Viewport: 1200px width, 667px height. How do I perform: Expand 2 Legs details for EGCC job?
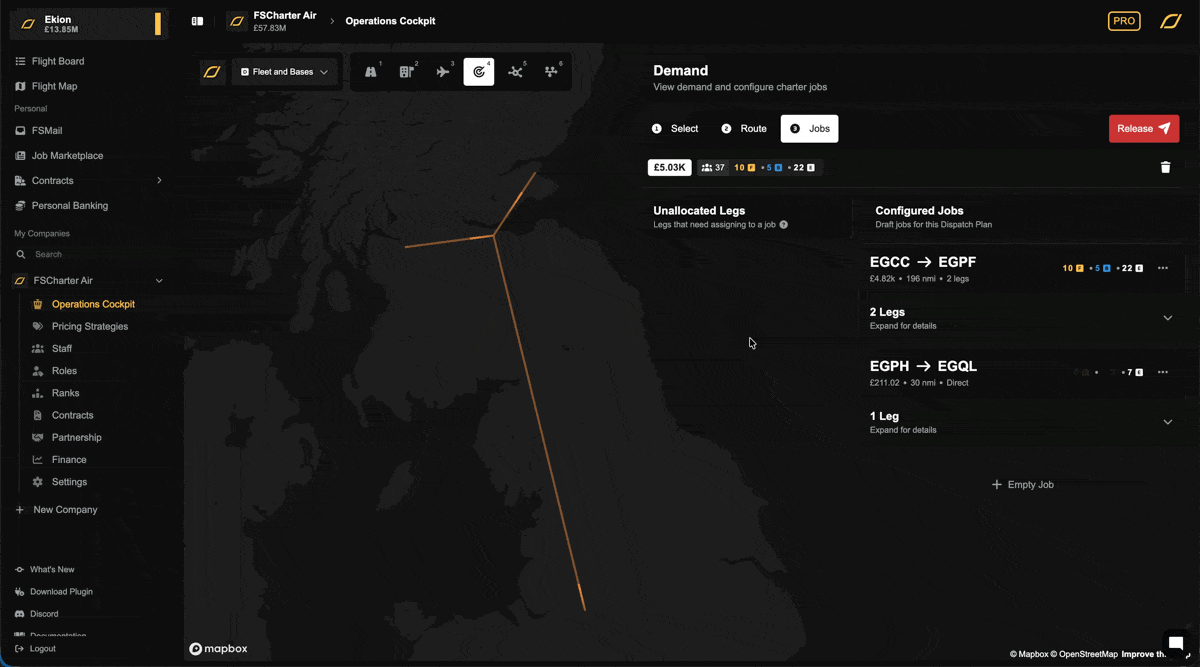click(1167, 318)
